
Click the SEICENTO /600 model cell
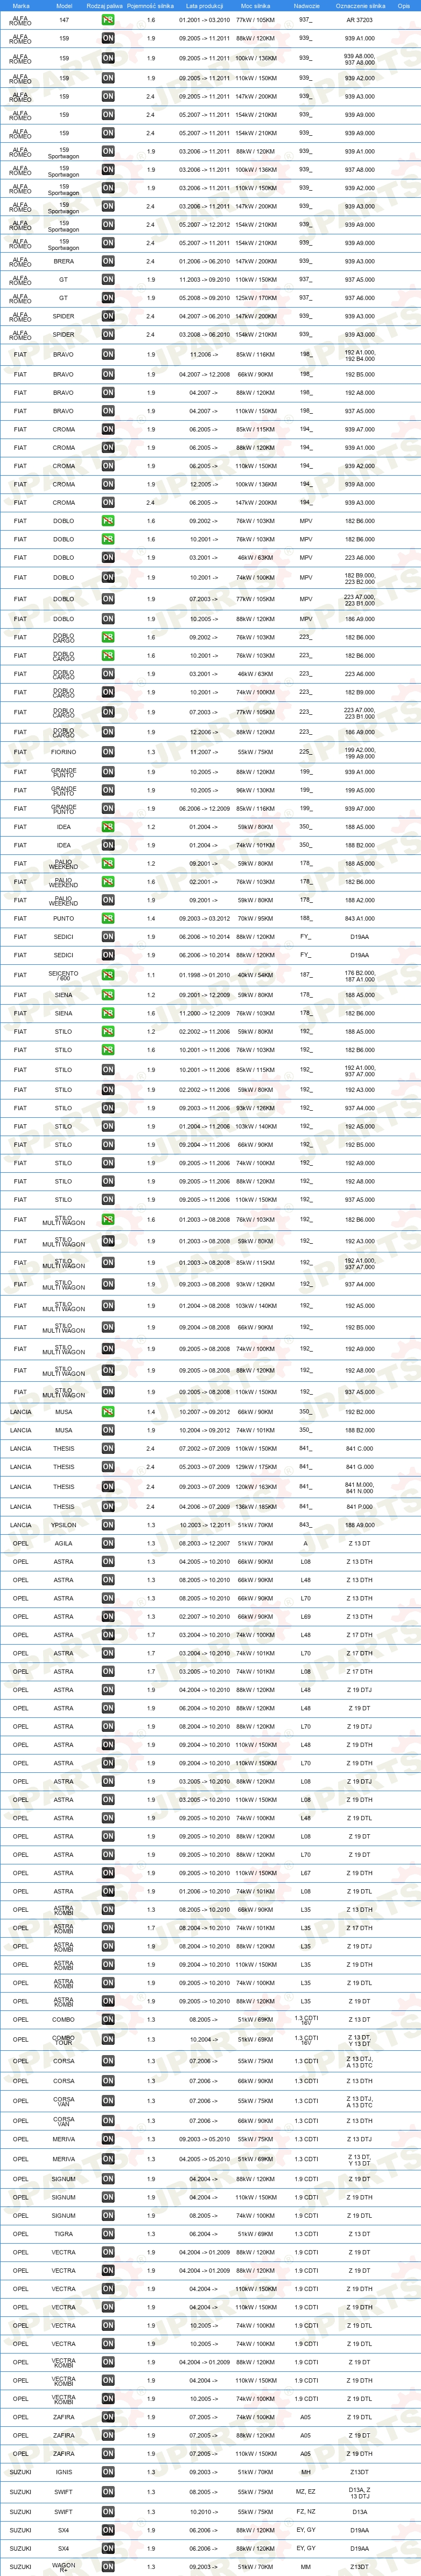pos(64,975)
